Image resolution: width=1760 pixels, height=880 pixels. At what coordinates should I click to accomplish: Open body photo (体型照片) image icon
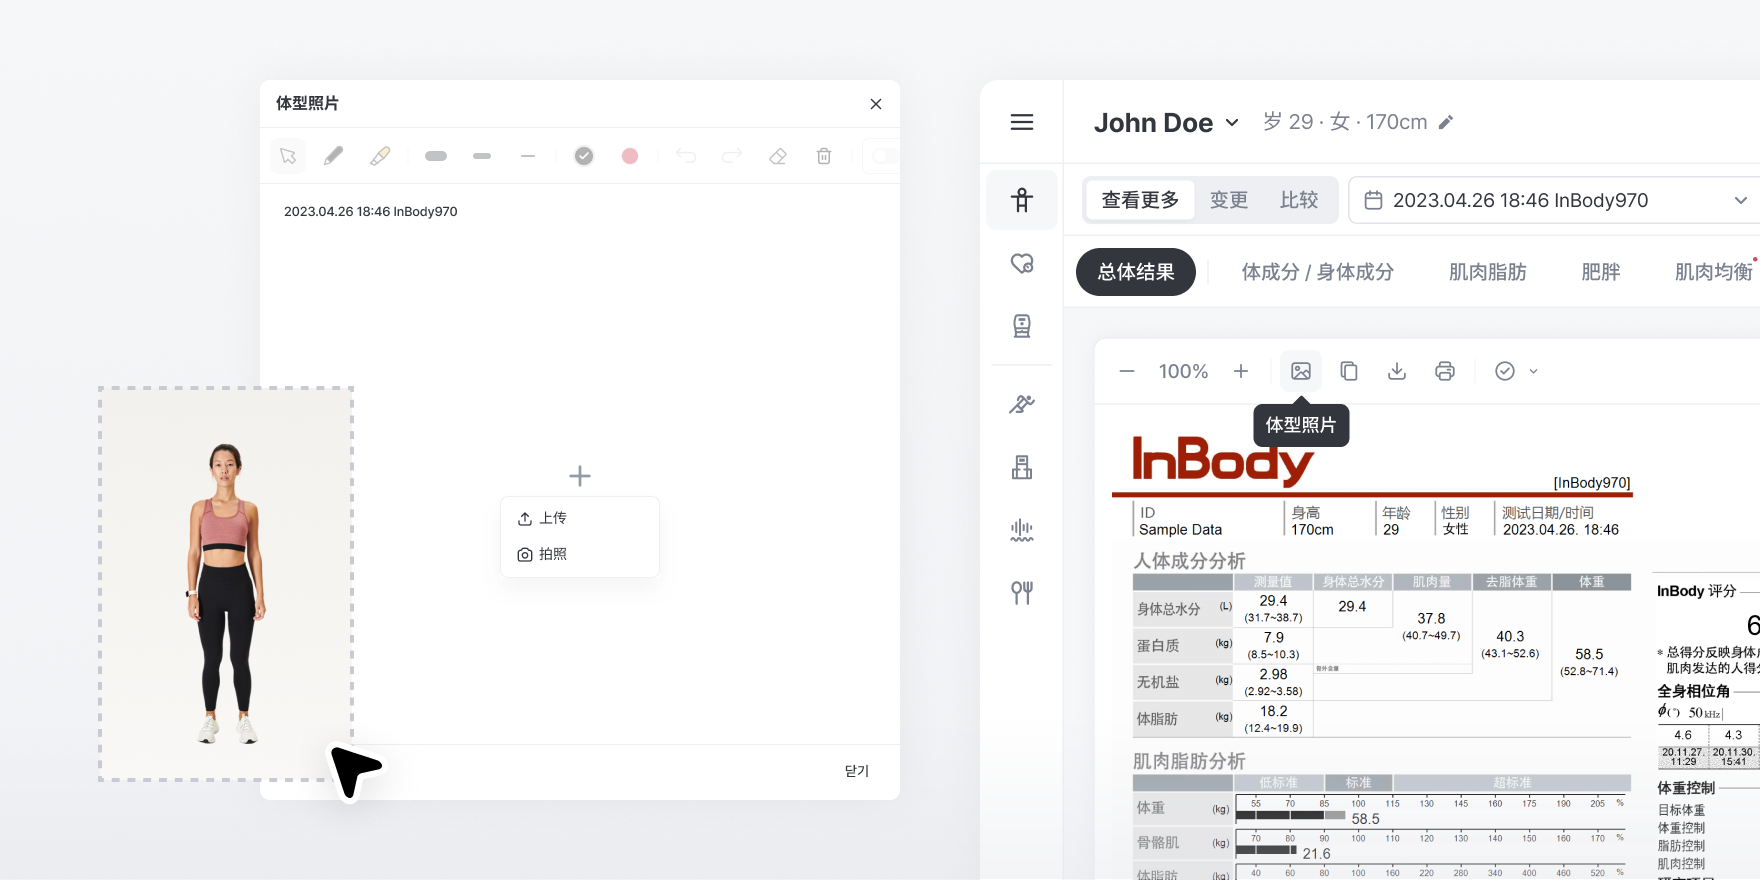tap(1301, 371)
